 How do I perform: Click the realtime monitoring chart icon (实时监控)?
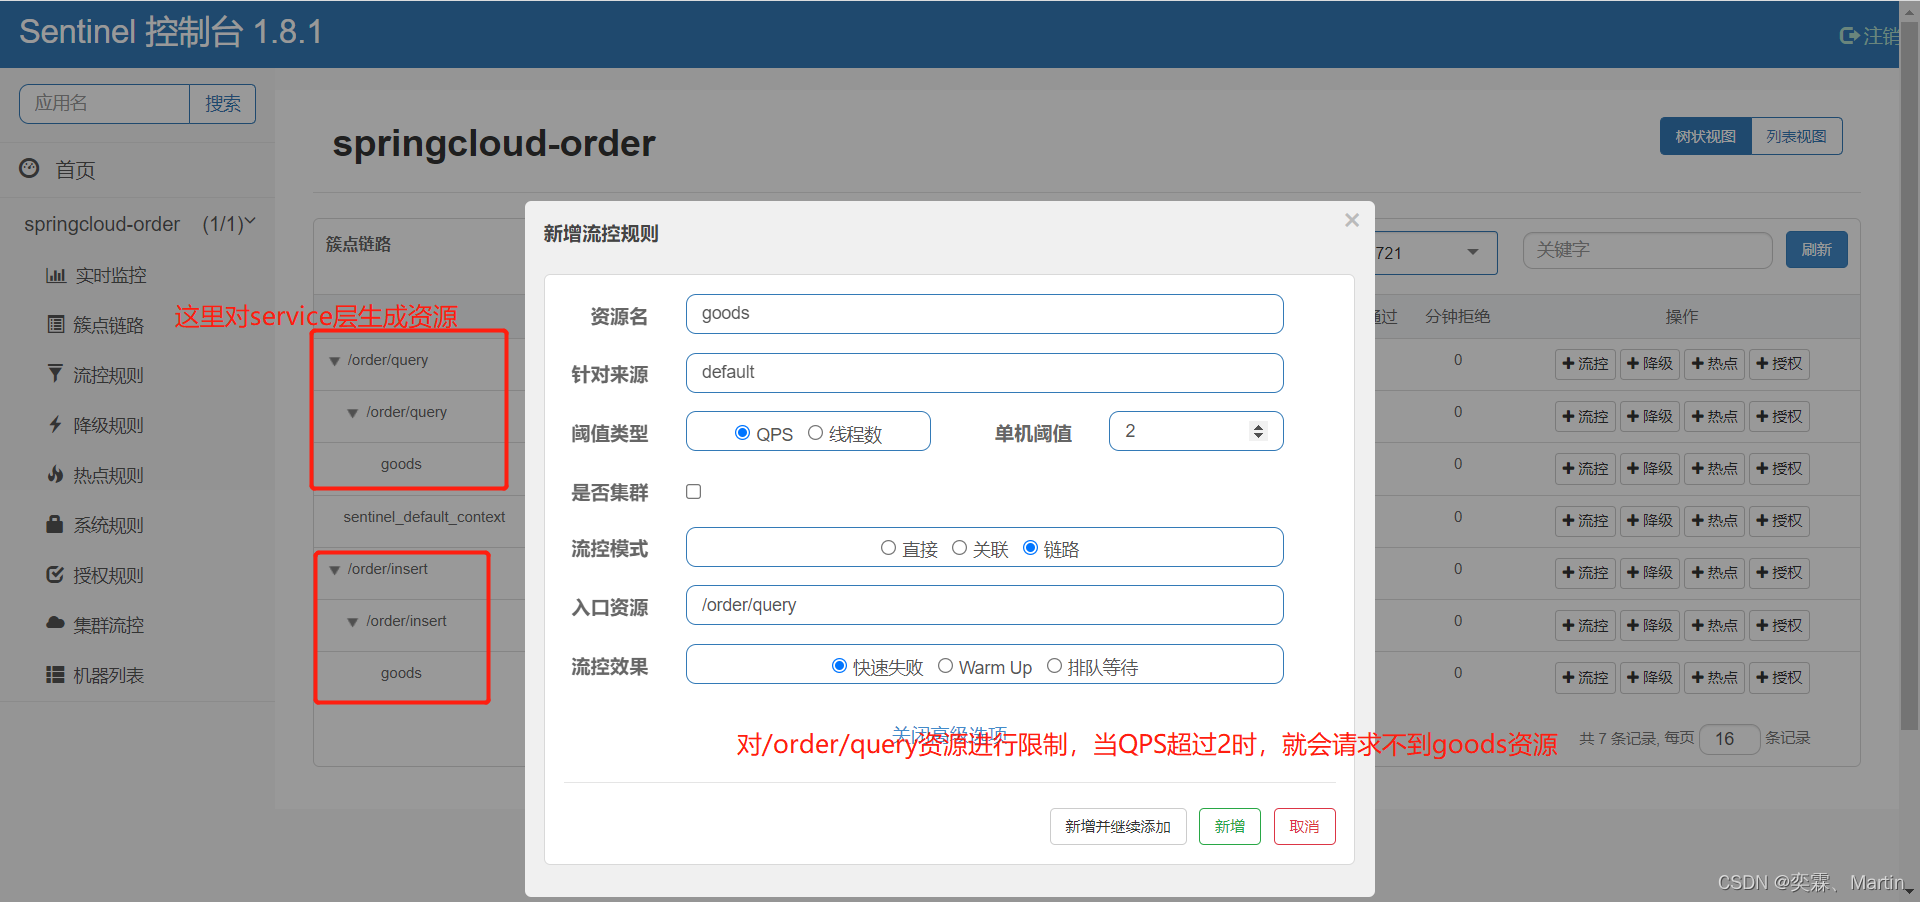56,275
